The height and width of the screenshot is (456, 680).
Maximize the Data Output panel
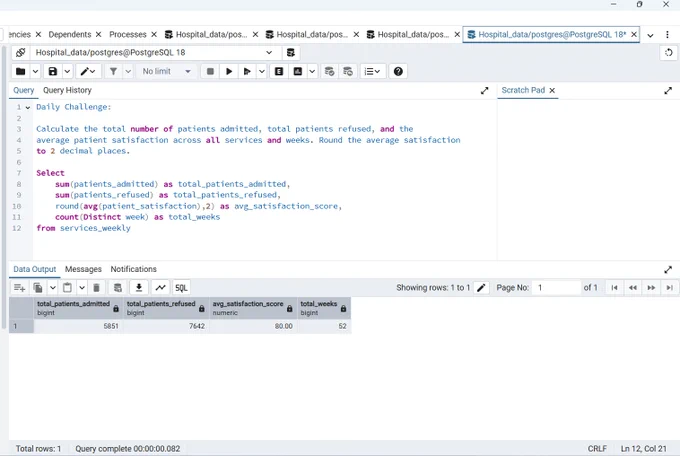(668, 270)
